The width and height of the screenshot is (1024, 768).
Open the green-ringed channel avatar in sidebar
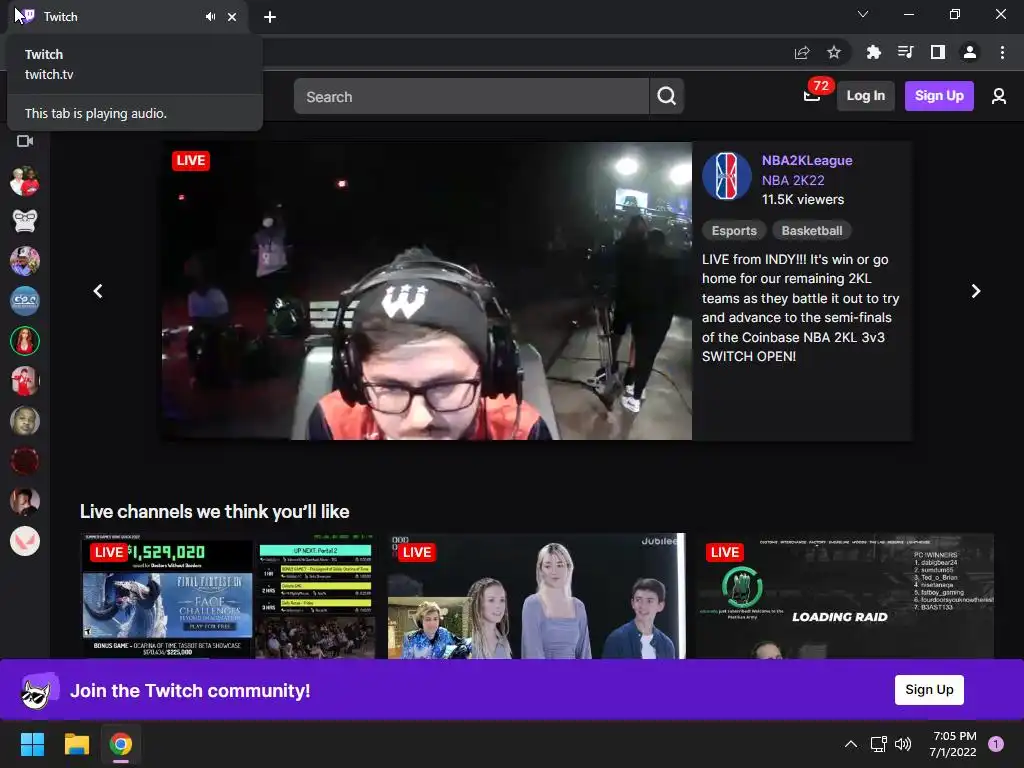pos(25,341)
